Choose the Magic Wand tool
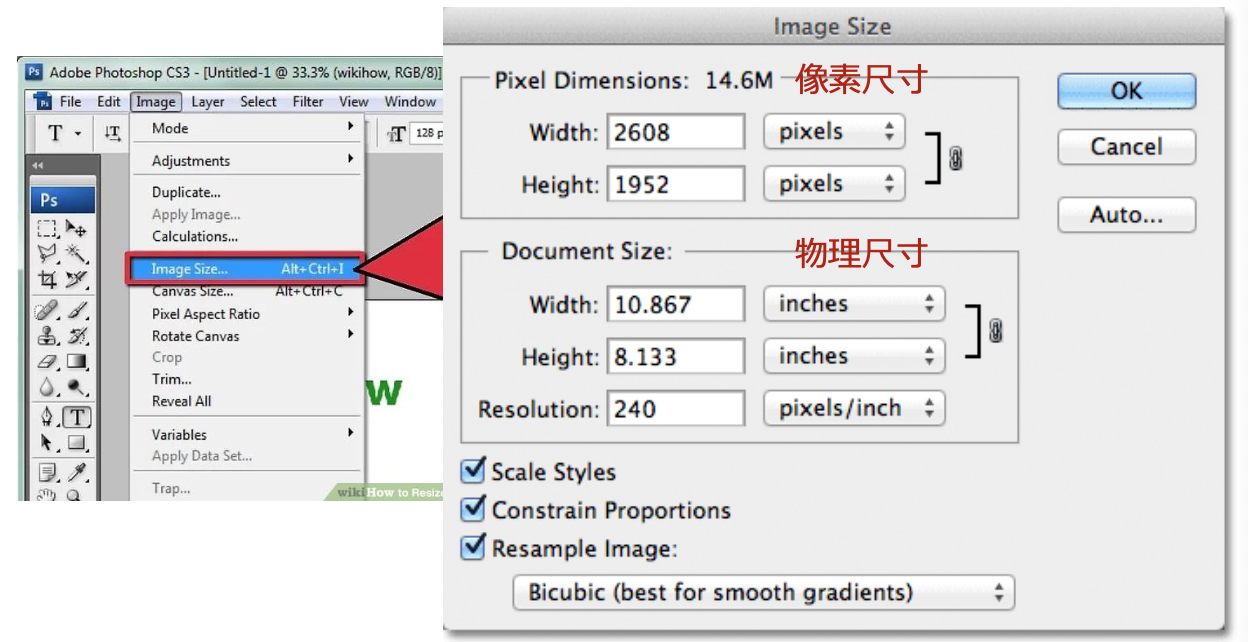The height and width of the screenshot is (642, 1248). coord(77,253)
